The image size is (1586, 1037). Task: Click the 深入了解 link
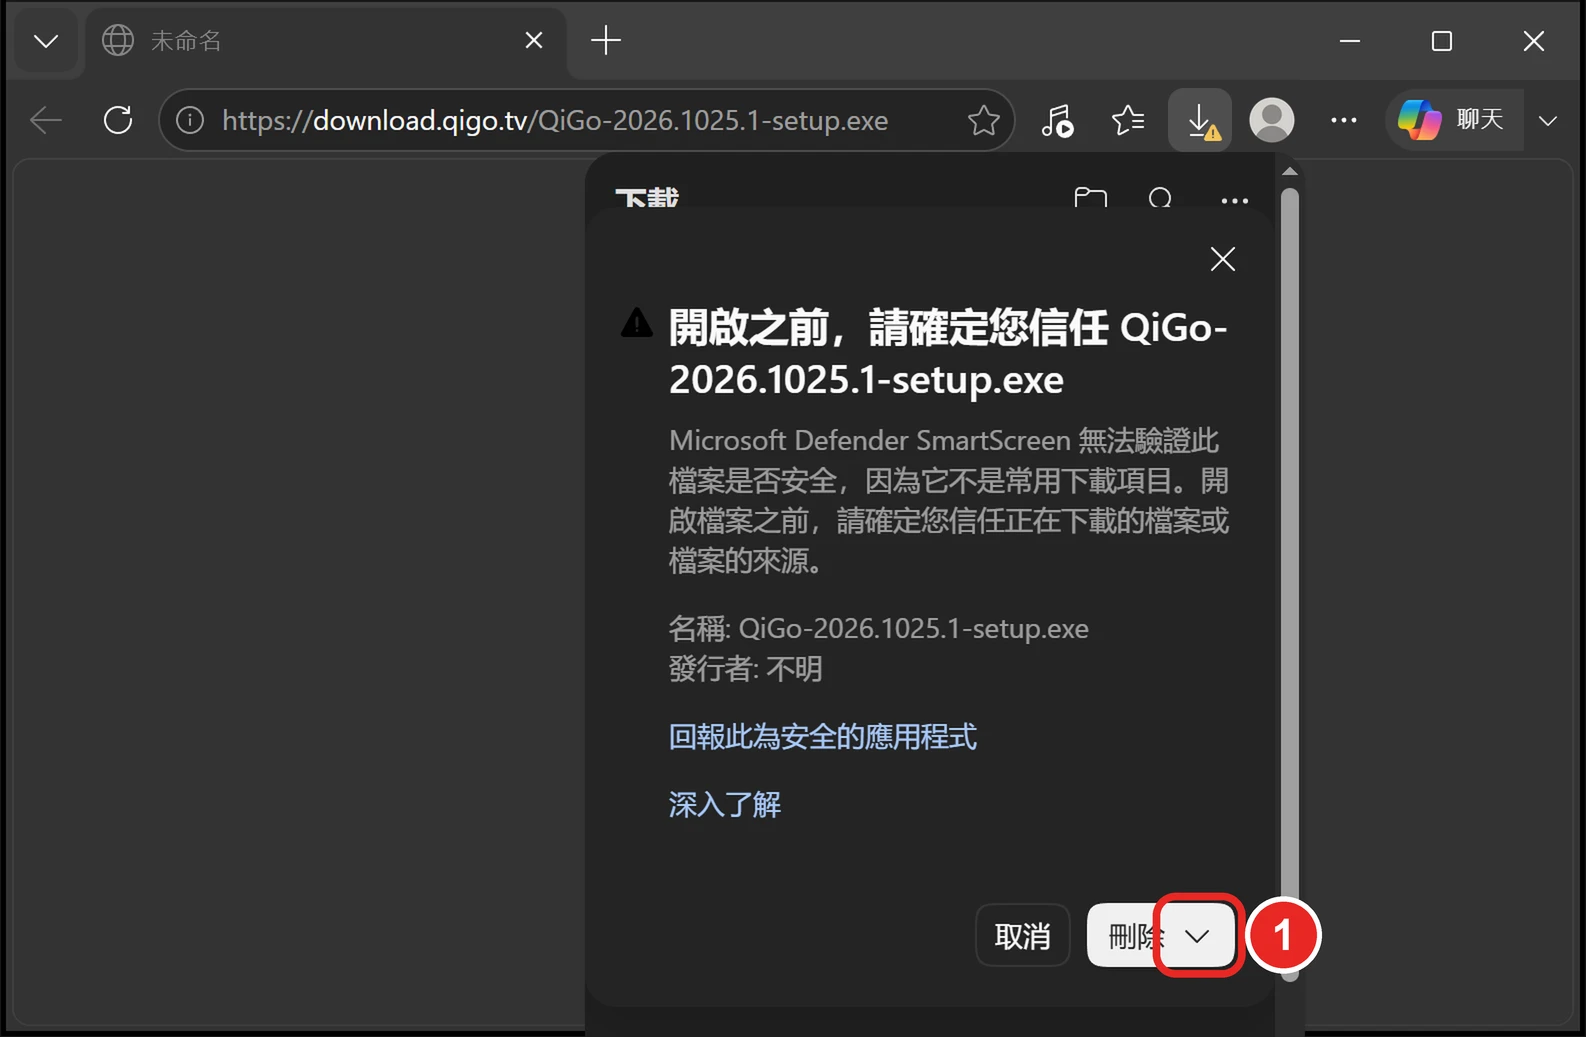(725, 805)
